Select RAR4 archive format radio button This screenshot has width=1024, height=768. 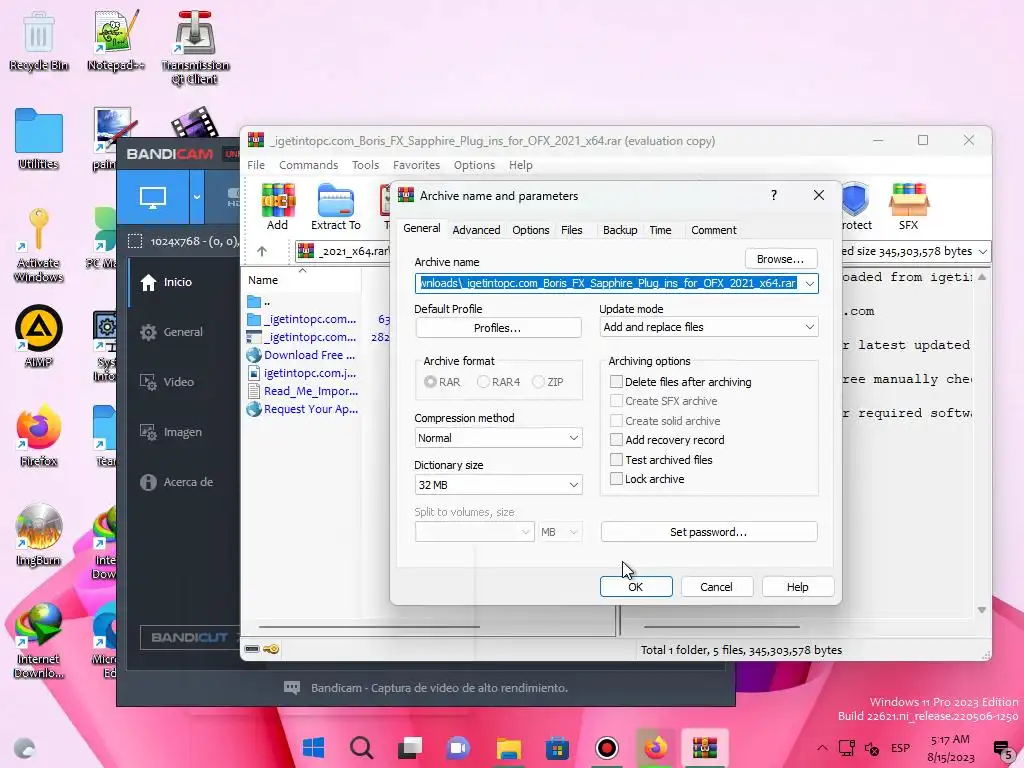pyautogui.click(x=483, y=381)
